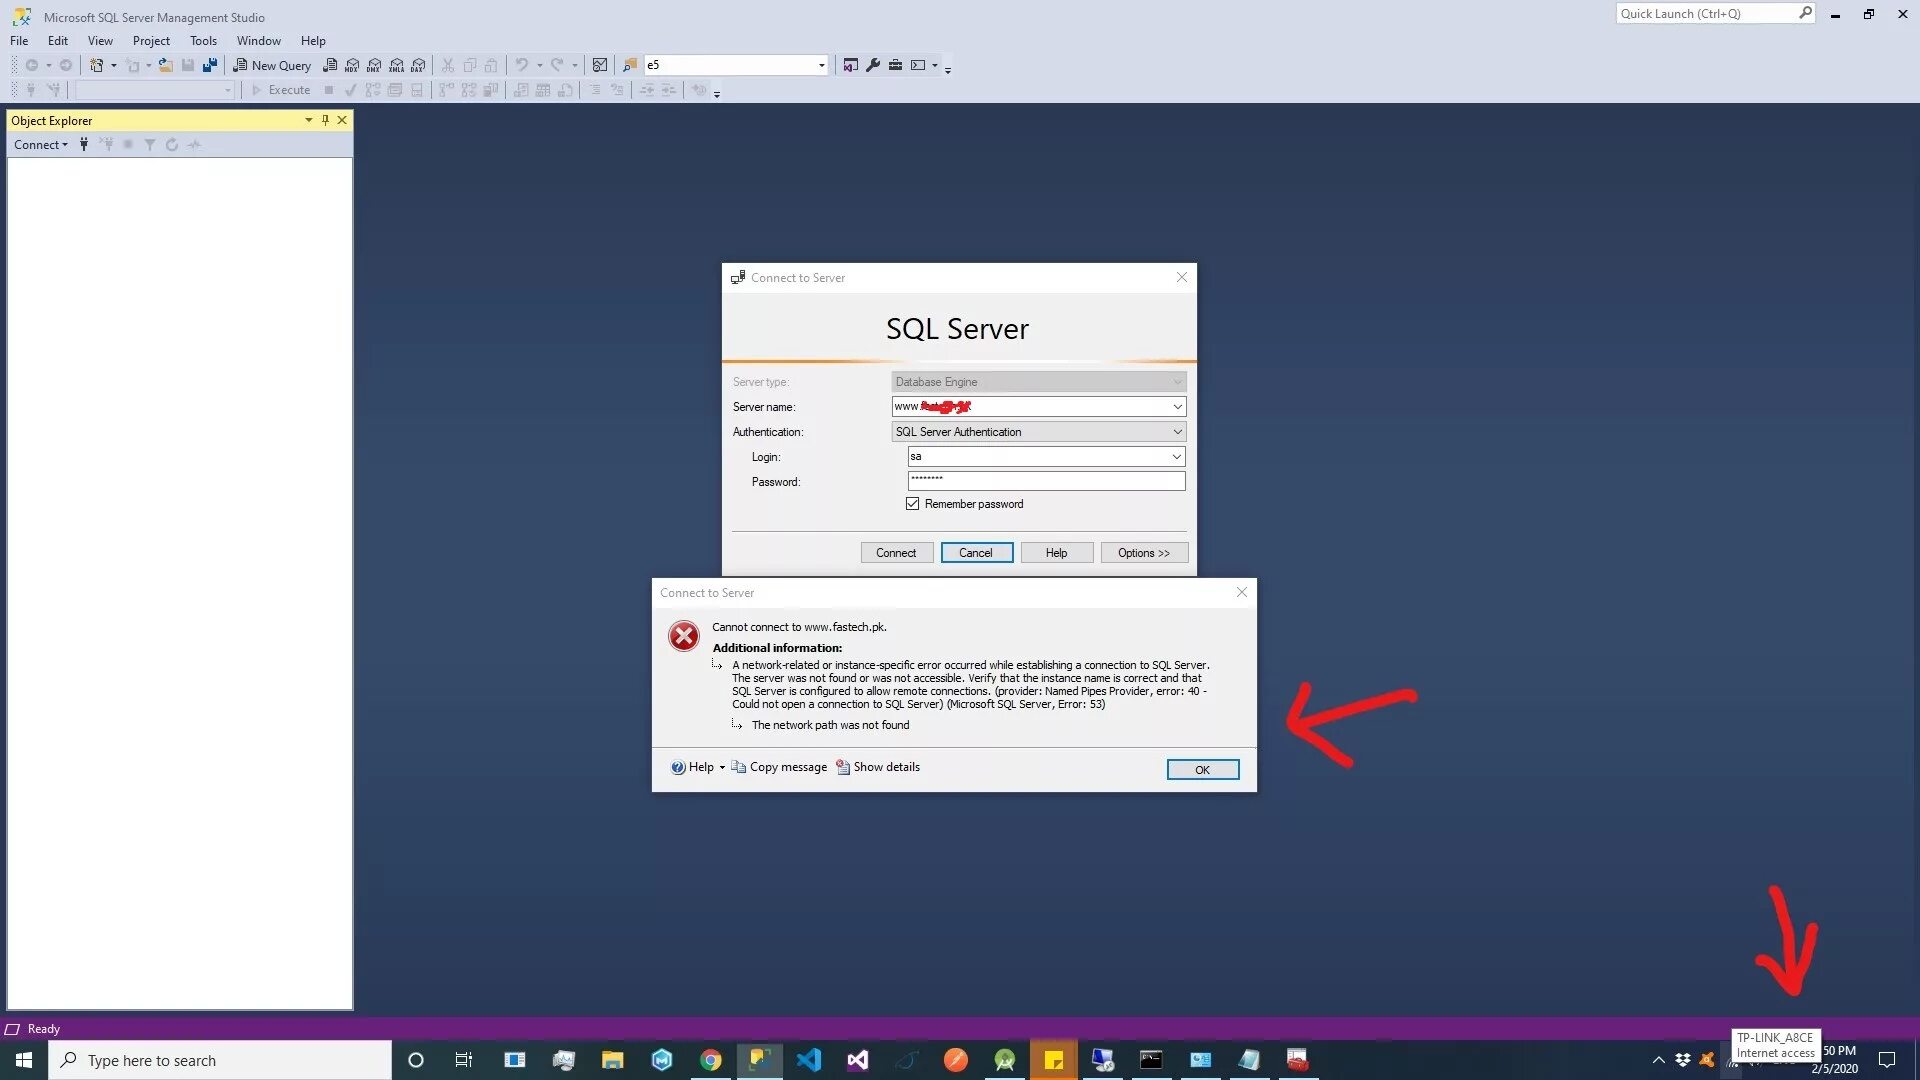Screen dimensions: 1920x1080
Task: Click the Visual Studio taskbar icon
Action: 858,1059
